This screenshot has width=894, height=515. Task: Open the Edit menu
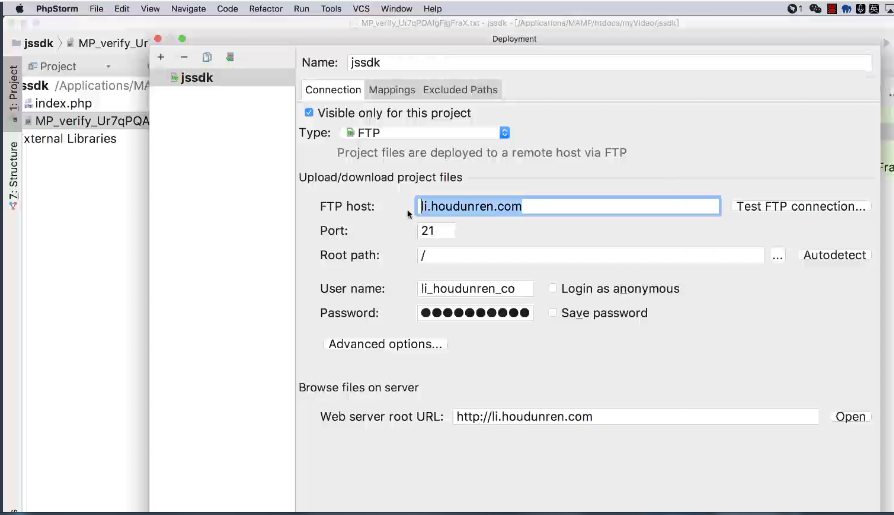[121, 9]
